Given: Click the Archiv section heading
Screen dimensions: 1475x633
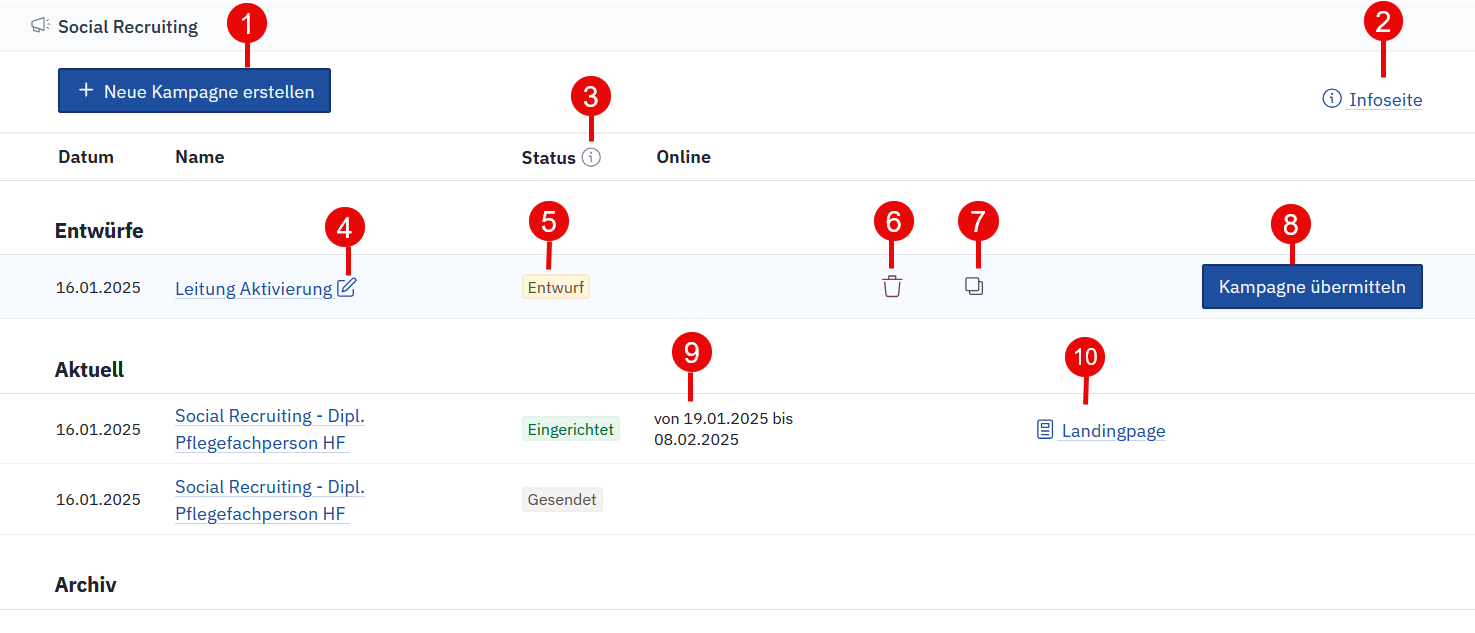Looking at the screenshot, I should coord(86,585).
